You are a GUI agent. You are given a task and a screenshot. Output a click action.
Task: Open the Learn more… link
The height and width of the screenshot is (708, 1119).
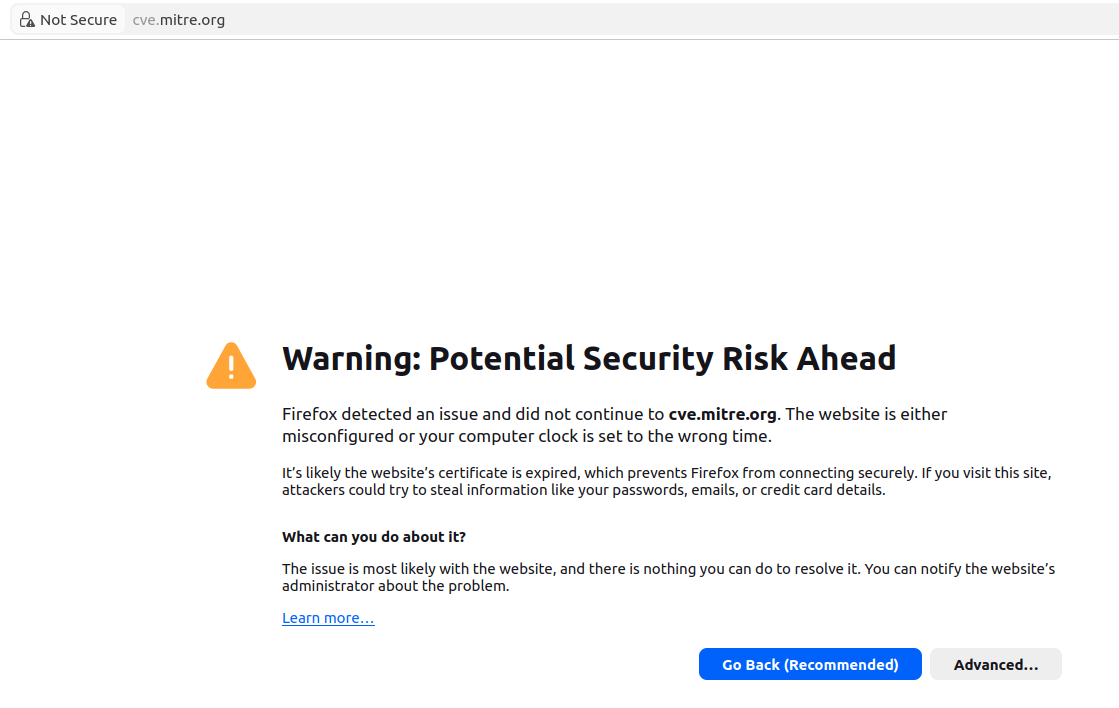pos(328,618)
